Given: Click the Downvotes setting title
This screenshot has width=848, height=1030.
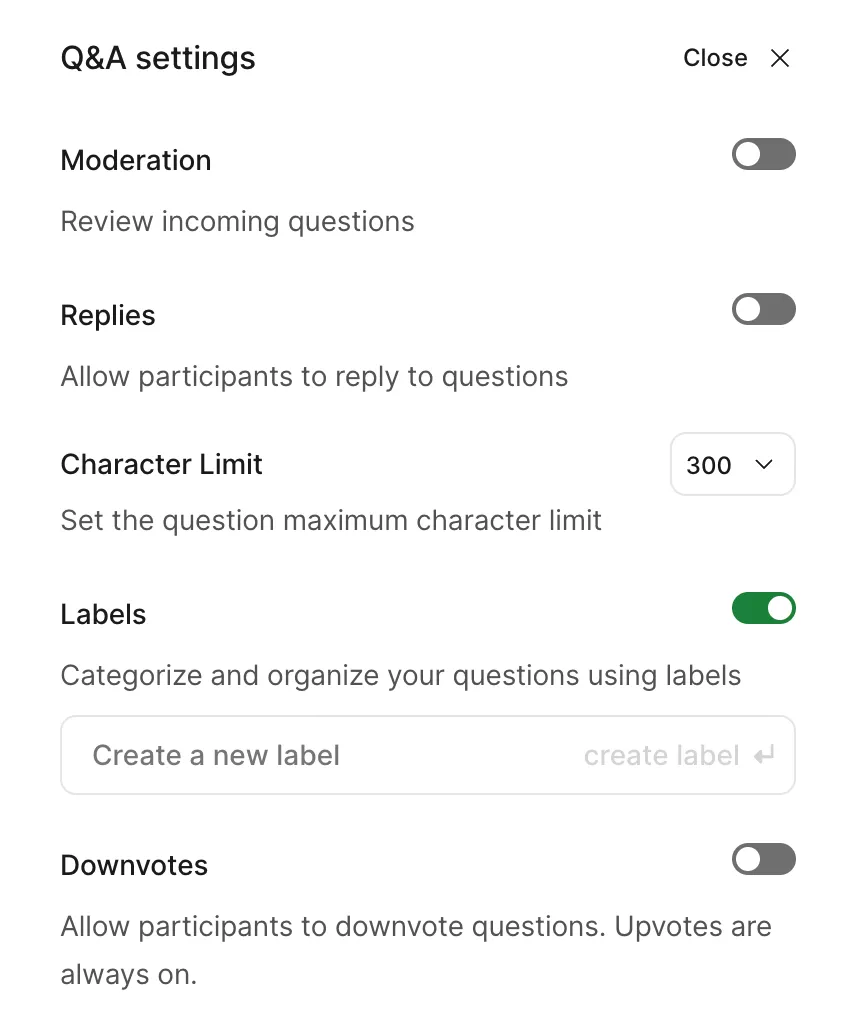Looking at the screenshot, I should 134,865.
